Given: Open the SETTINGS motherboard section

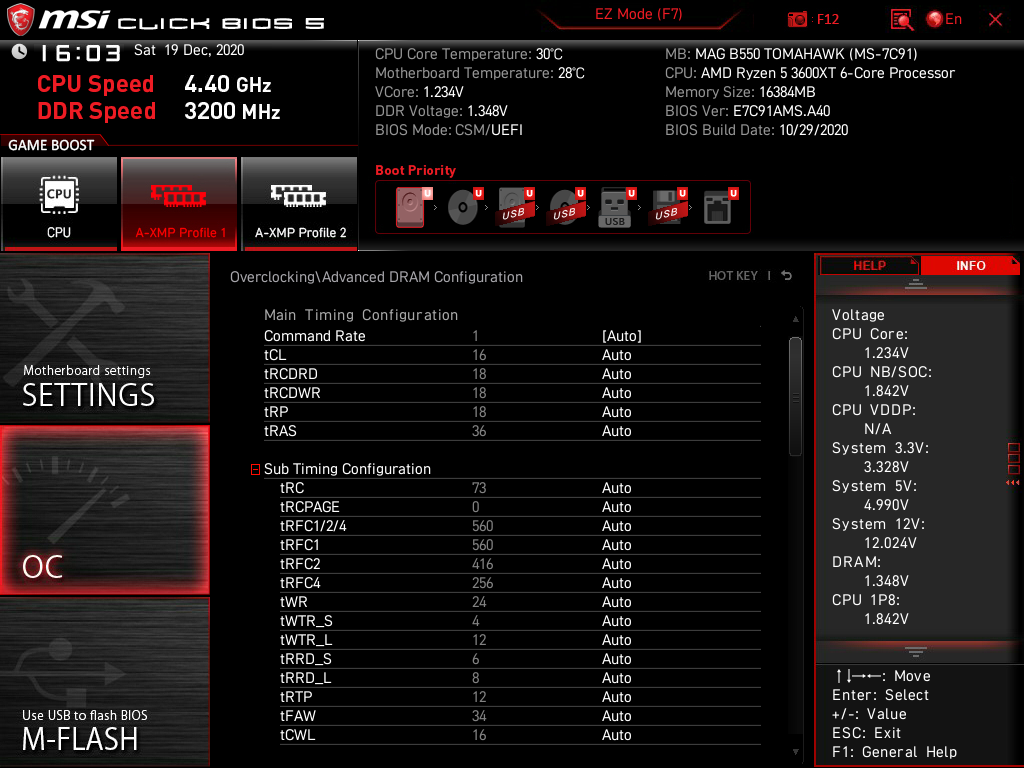Looking at the screenshot, I should coord(104,338).
